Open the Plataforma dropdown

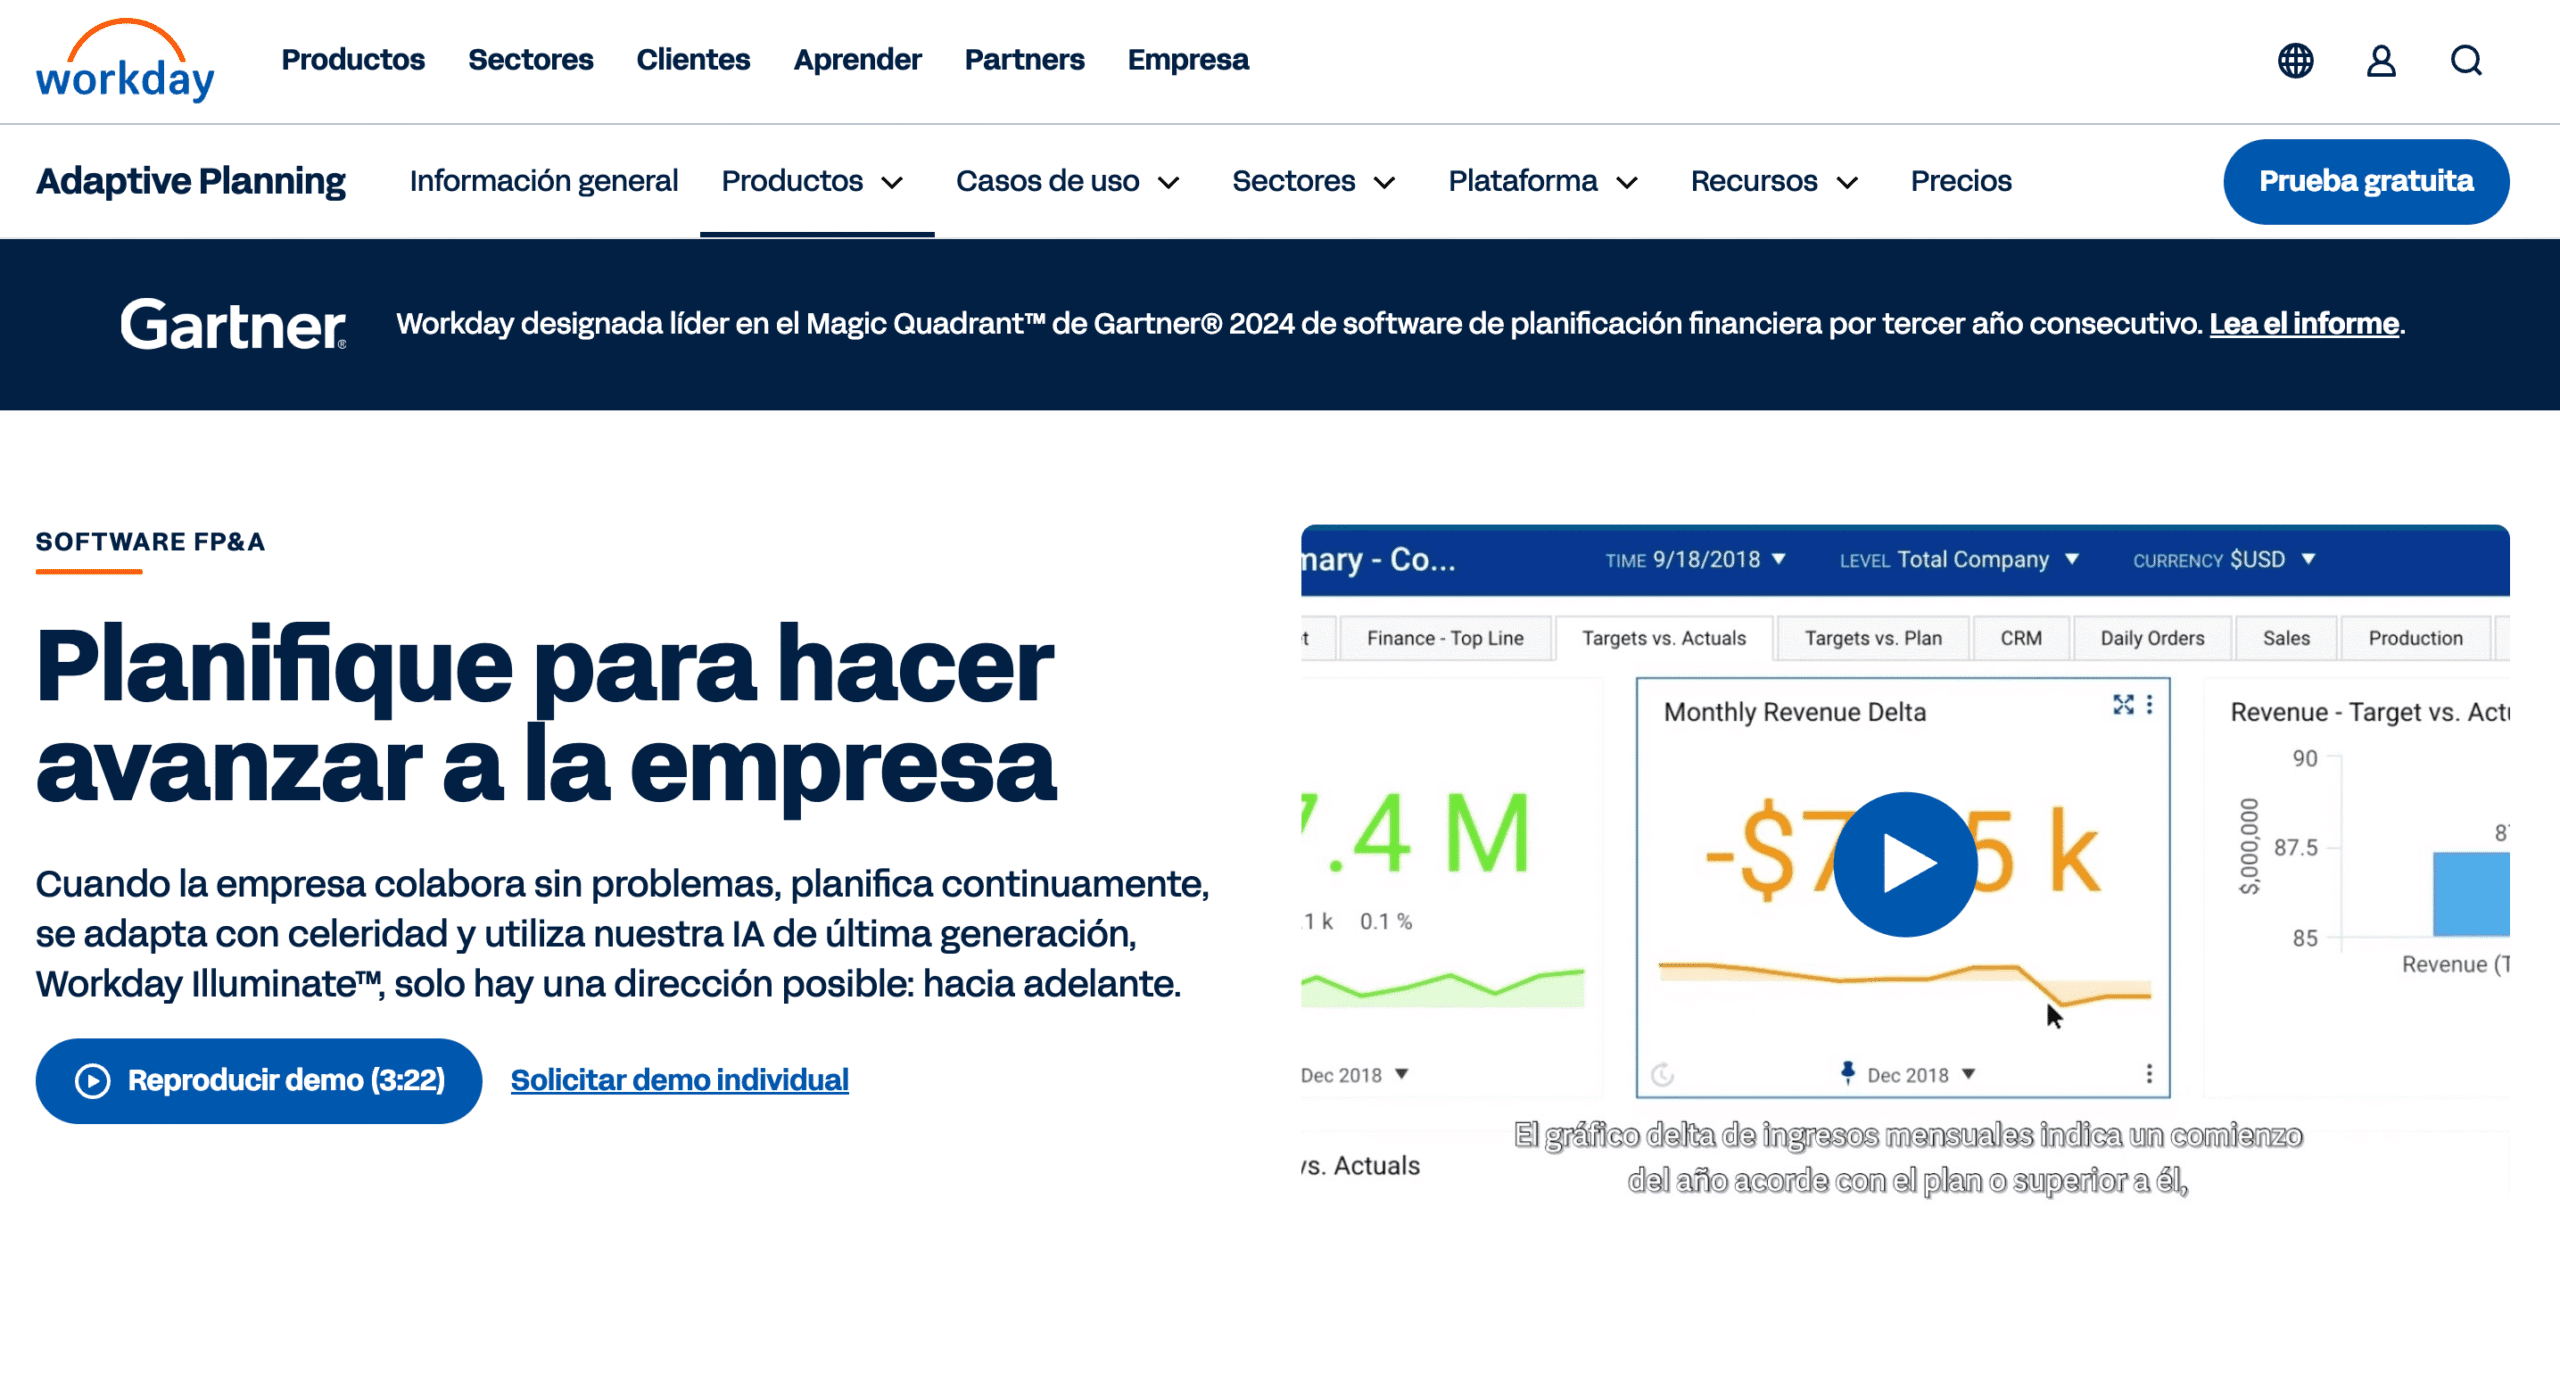(x=1543, y=181)
